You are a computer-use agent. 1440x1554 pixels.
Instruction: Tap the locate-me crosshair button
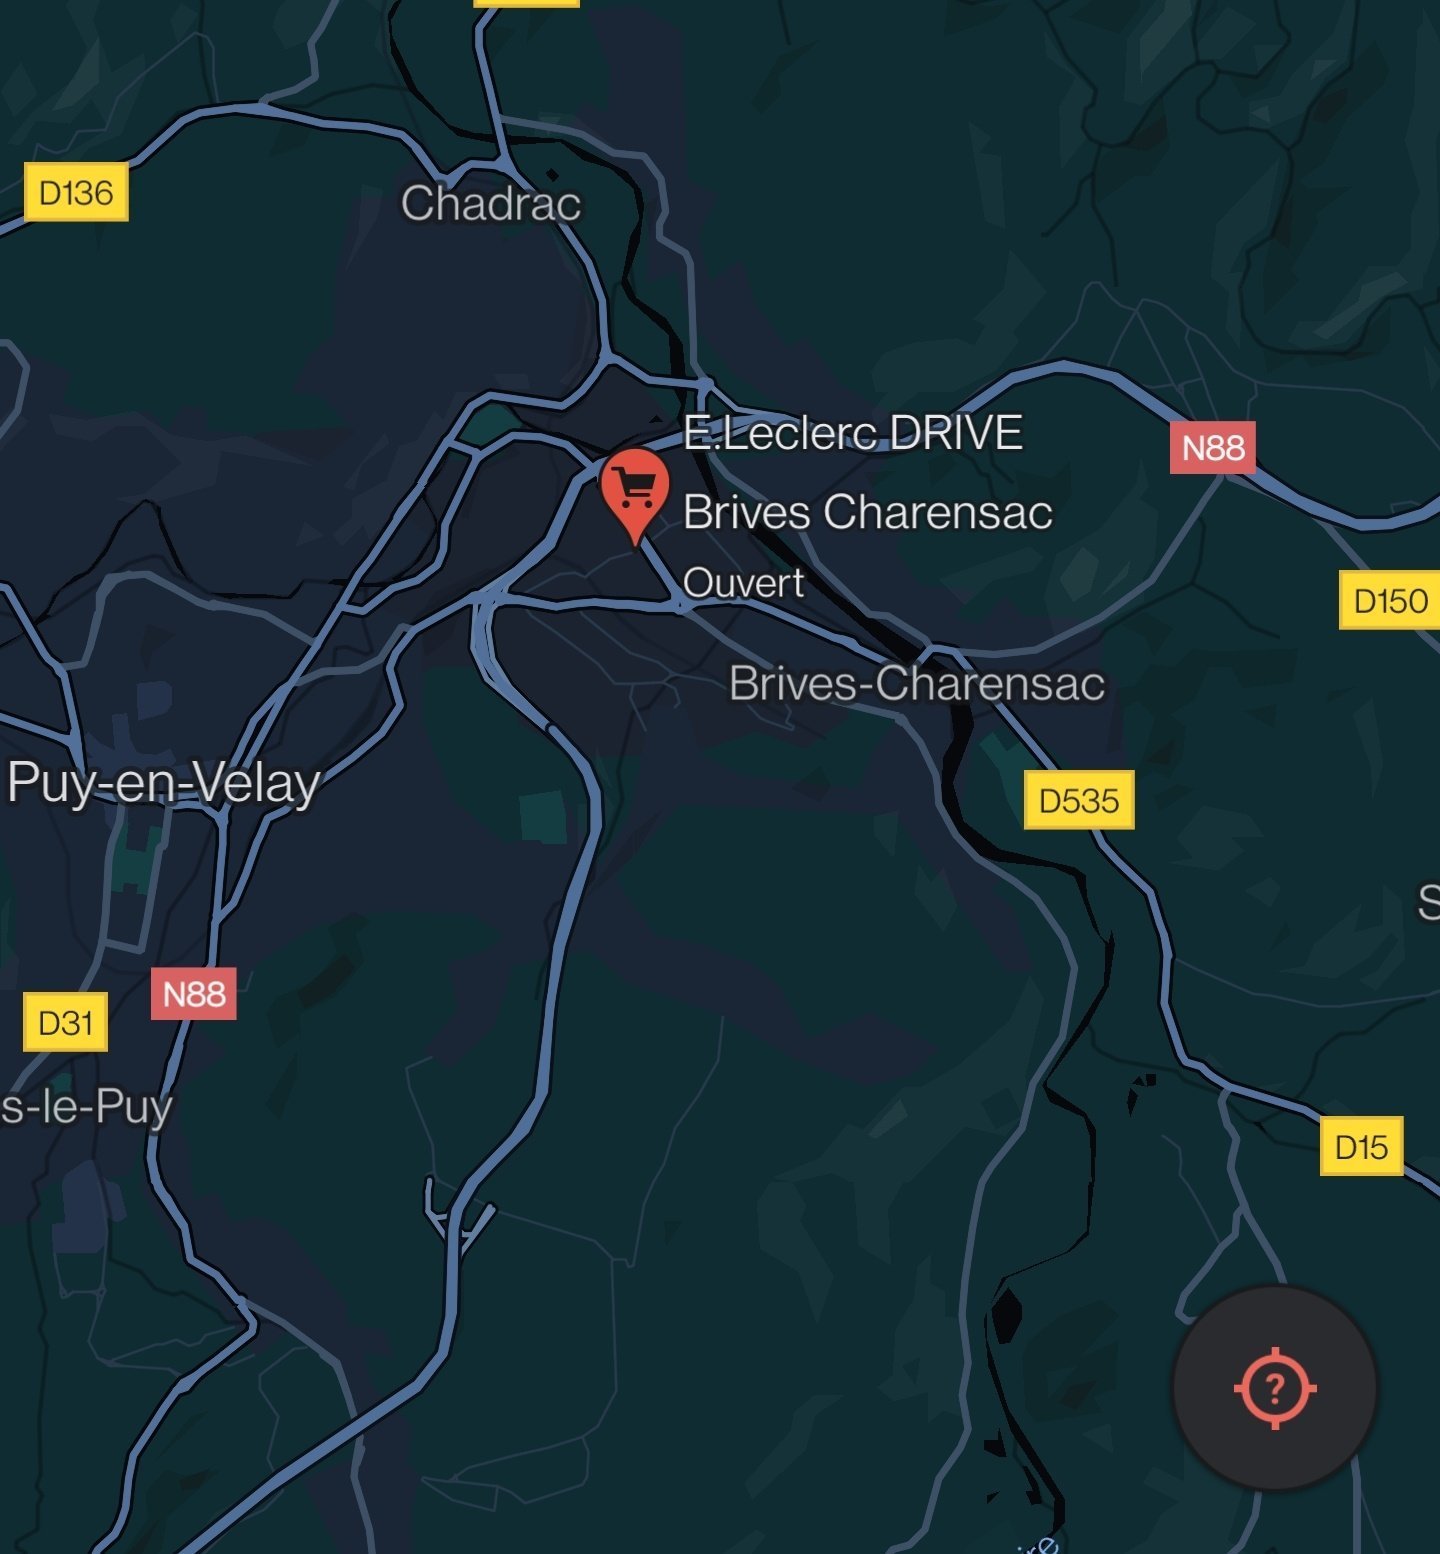1275,1388
